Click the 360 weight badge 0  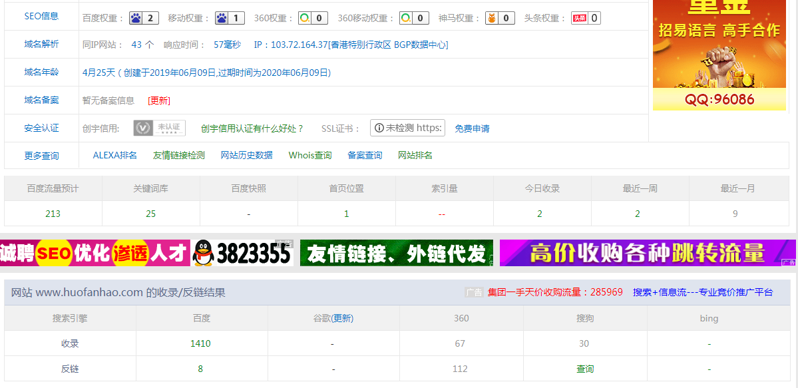point(312,18)
